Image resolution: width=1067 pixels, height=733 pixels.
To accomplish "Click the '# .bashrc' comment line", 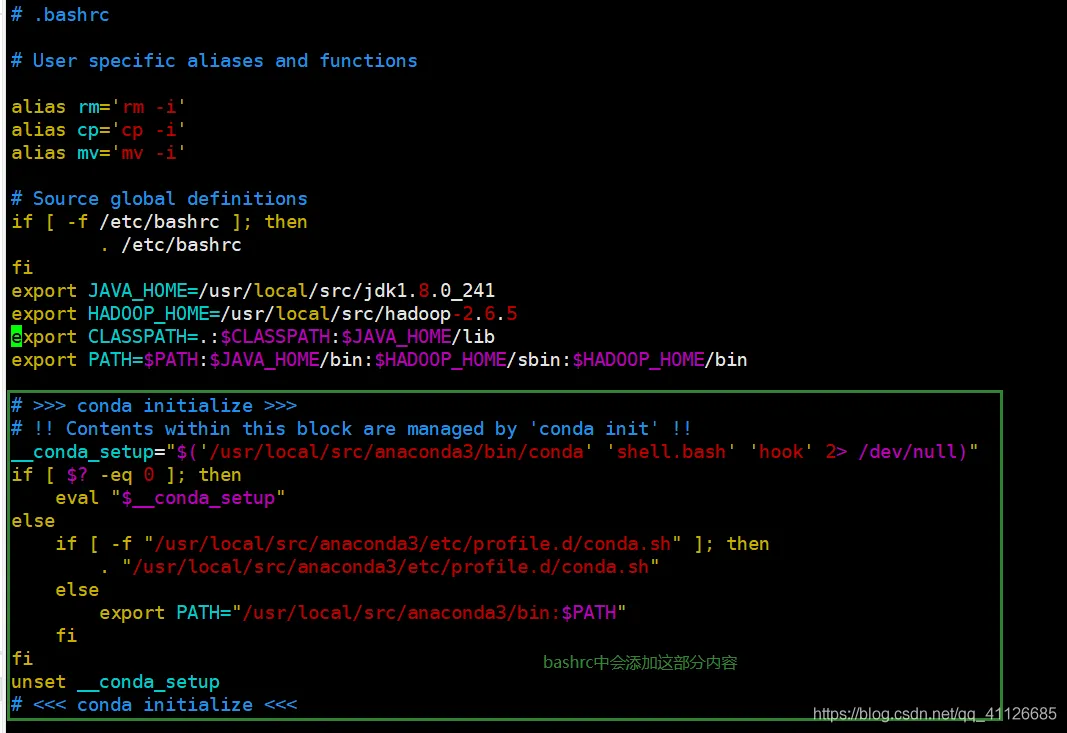I will 60,14.
